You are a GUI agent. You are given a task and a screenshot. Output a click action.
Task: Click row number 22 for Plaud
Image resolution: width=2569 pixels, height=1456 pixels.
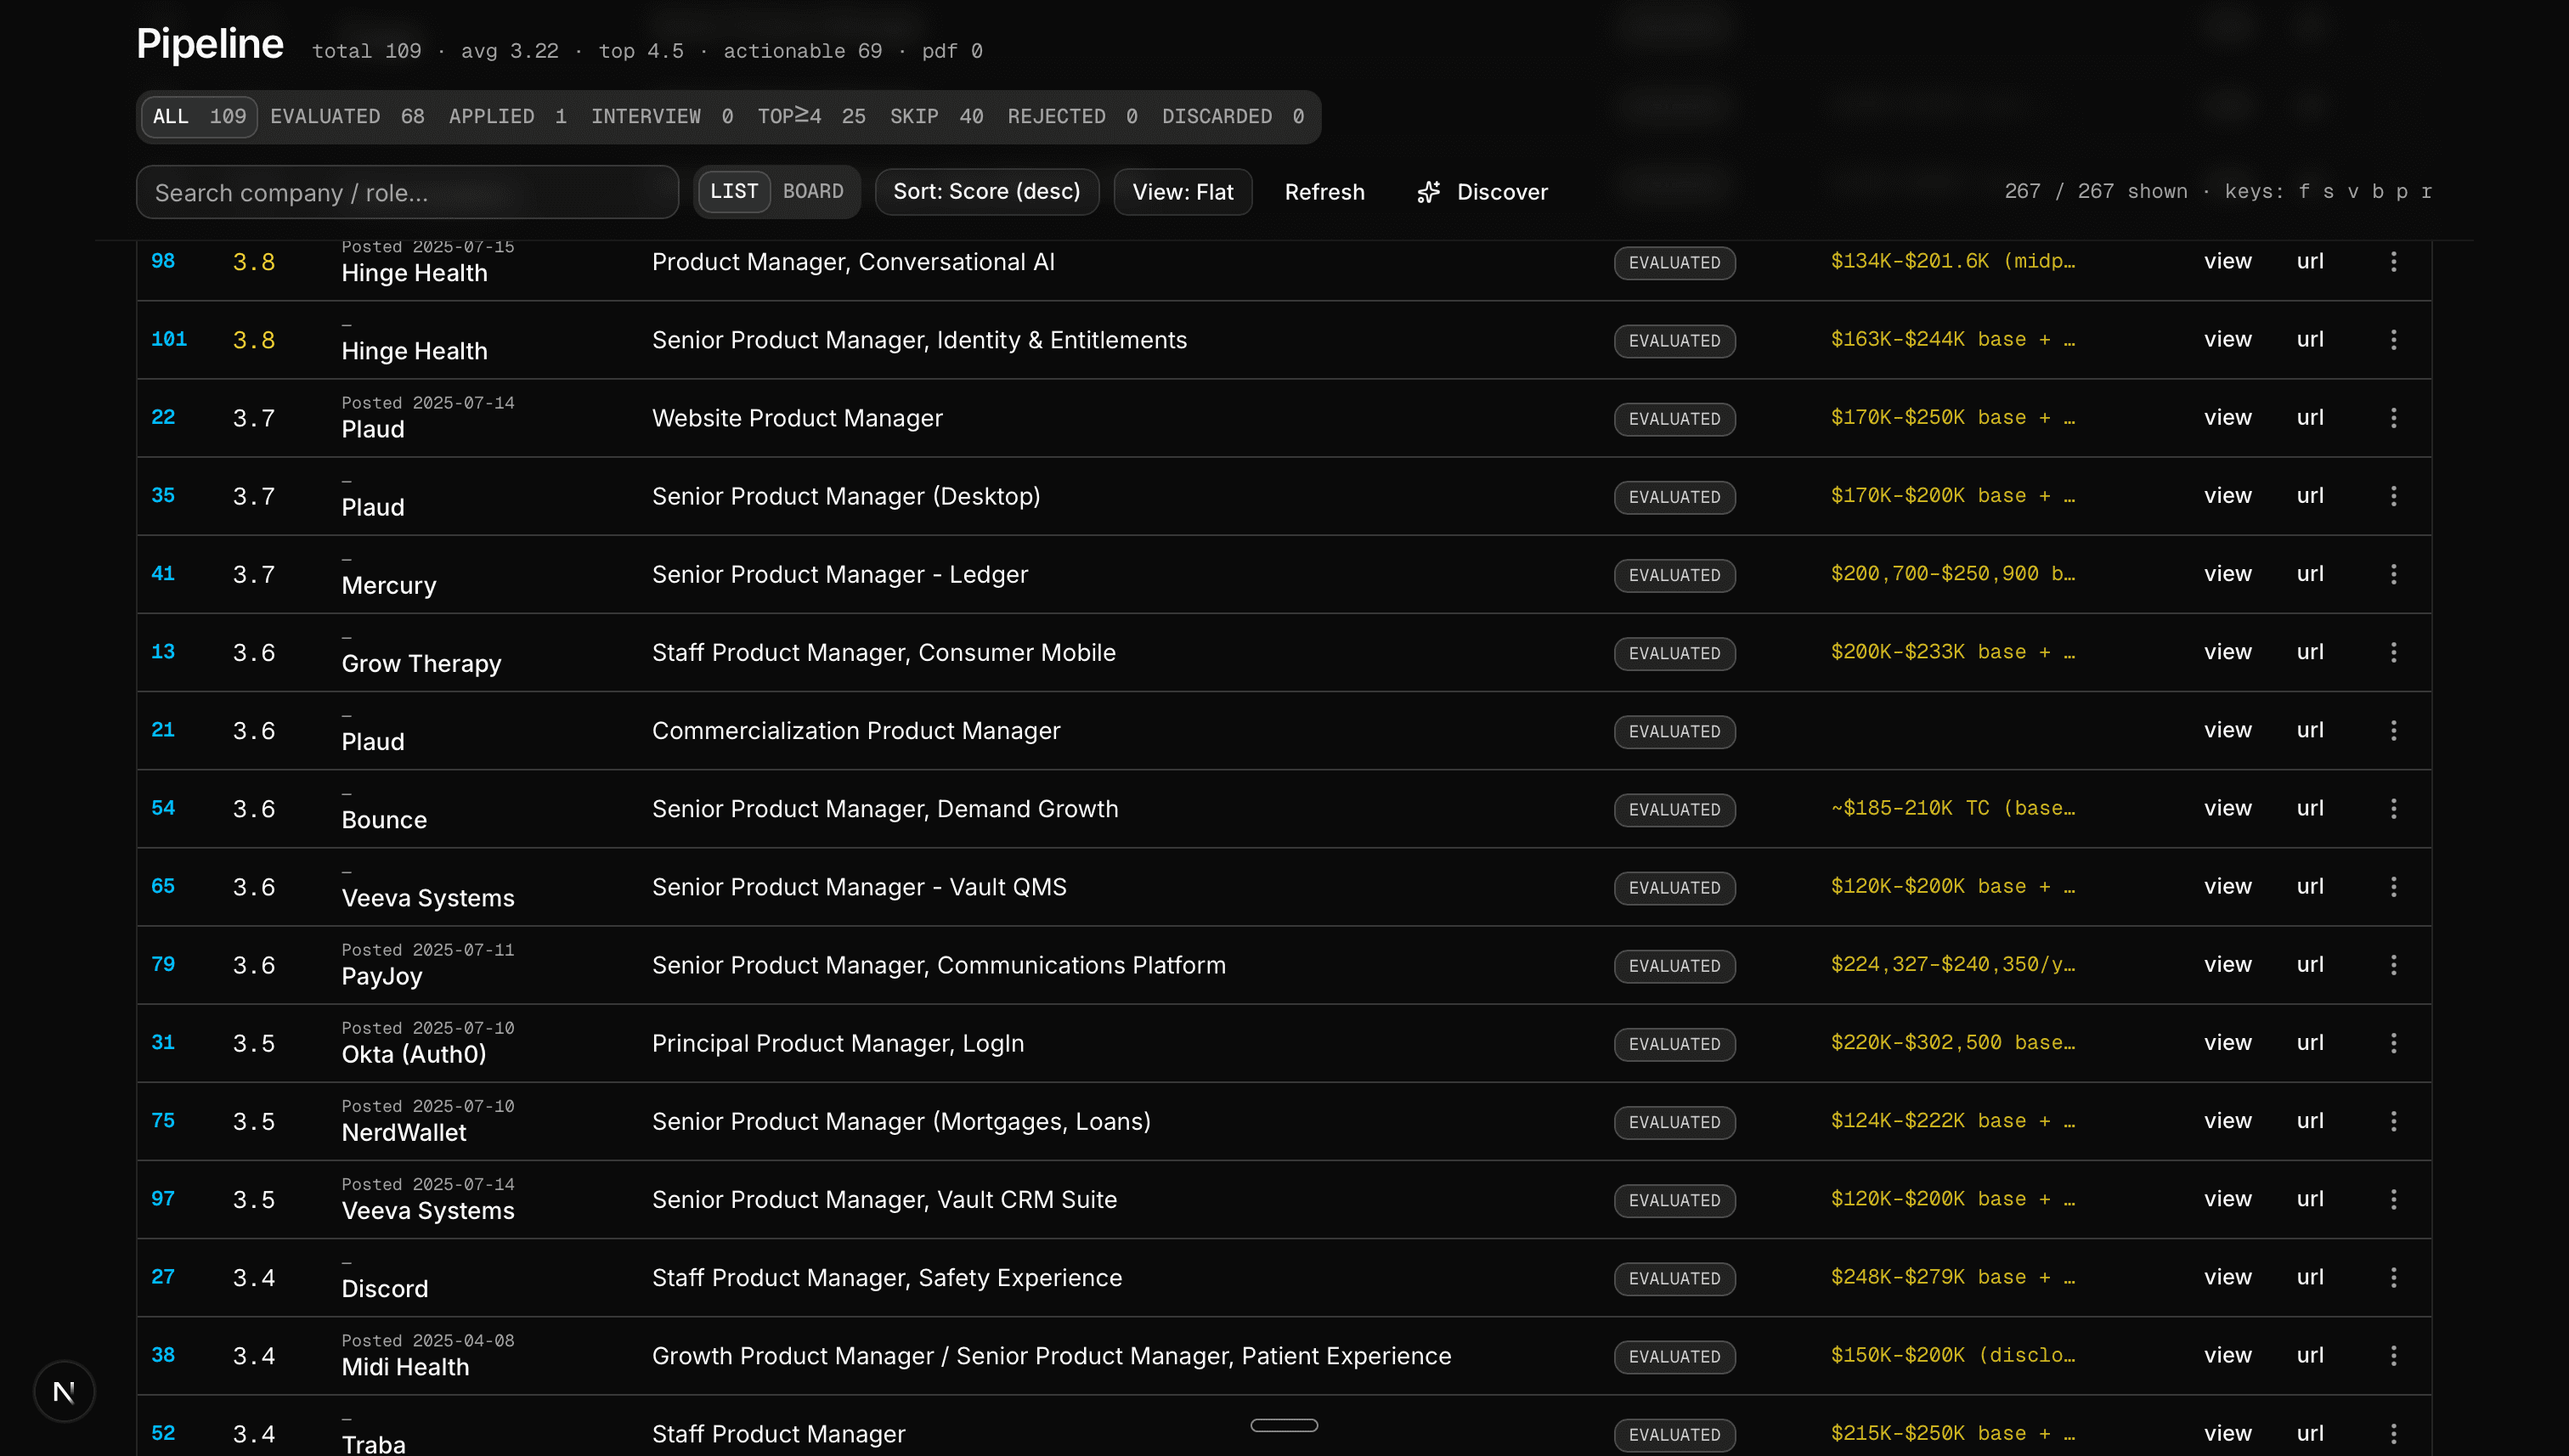click(163, 417)
